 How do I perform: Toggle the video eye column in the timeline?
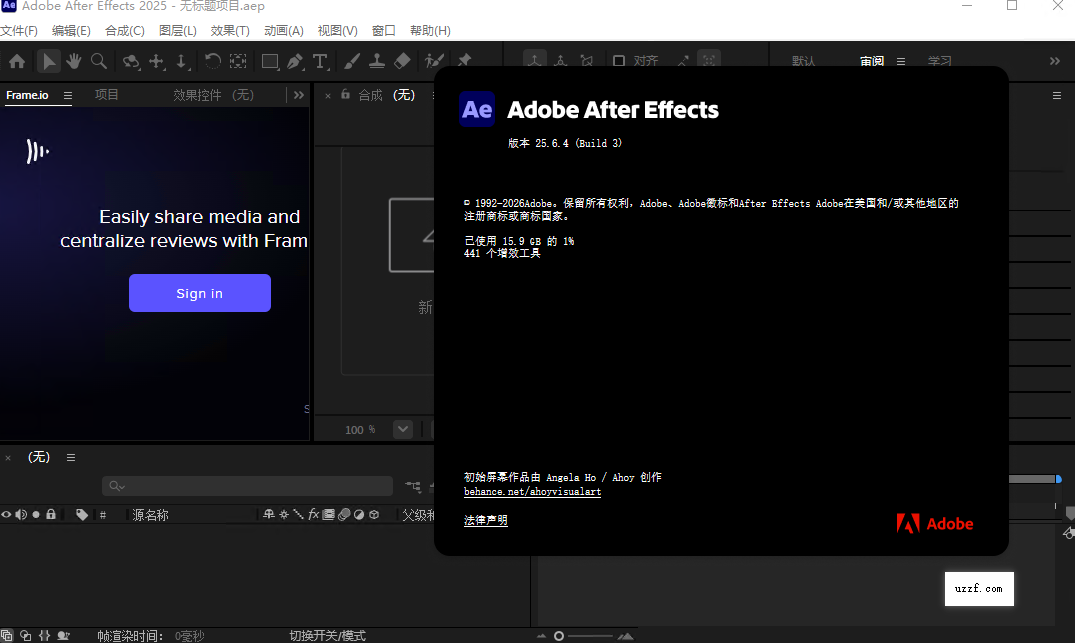point(7,514)
